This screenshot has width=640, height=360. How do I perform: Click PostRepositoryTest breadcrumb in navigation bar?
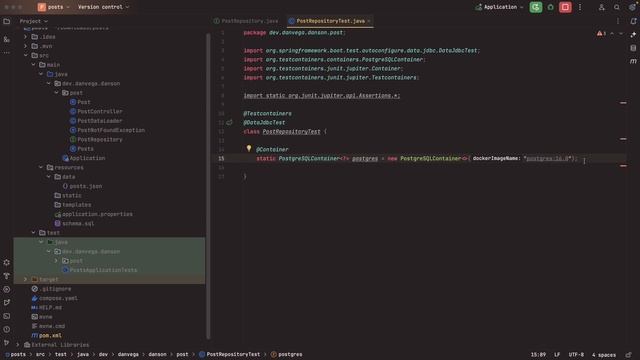click(229, 355)
